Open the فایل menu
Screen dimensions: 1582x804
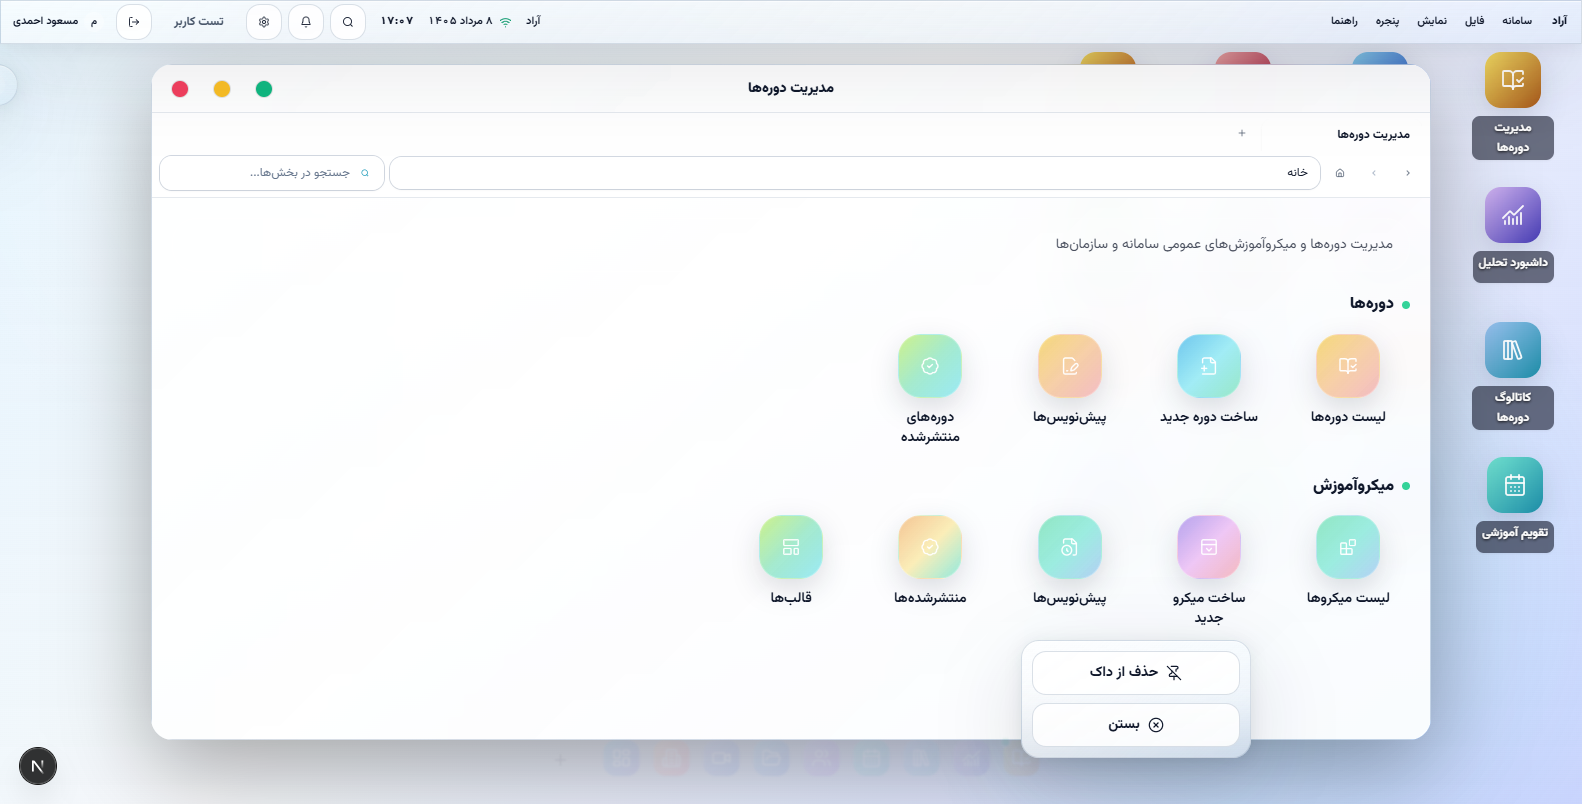tap(1475, 21)
